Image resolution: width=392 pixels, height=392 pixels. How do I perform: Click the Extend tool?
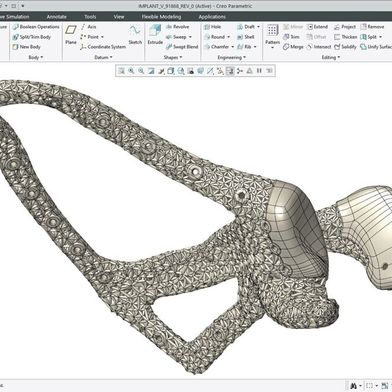[x=318, y=27]
